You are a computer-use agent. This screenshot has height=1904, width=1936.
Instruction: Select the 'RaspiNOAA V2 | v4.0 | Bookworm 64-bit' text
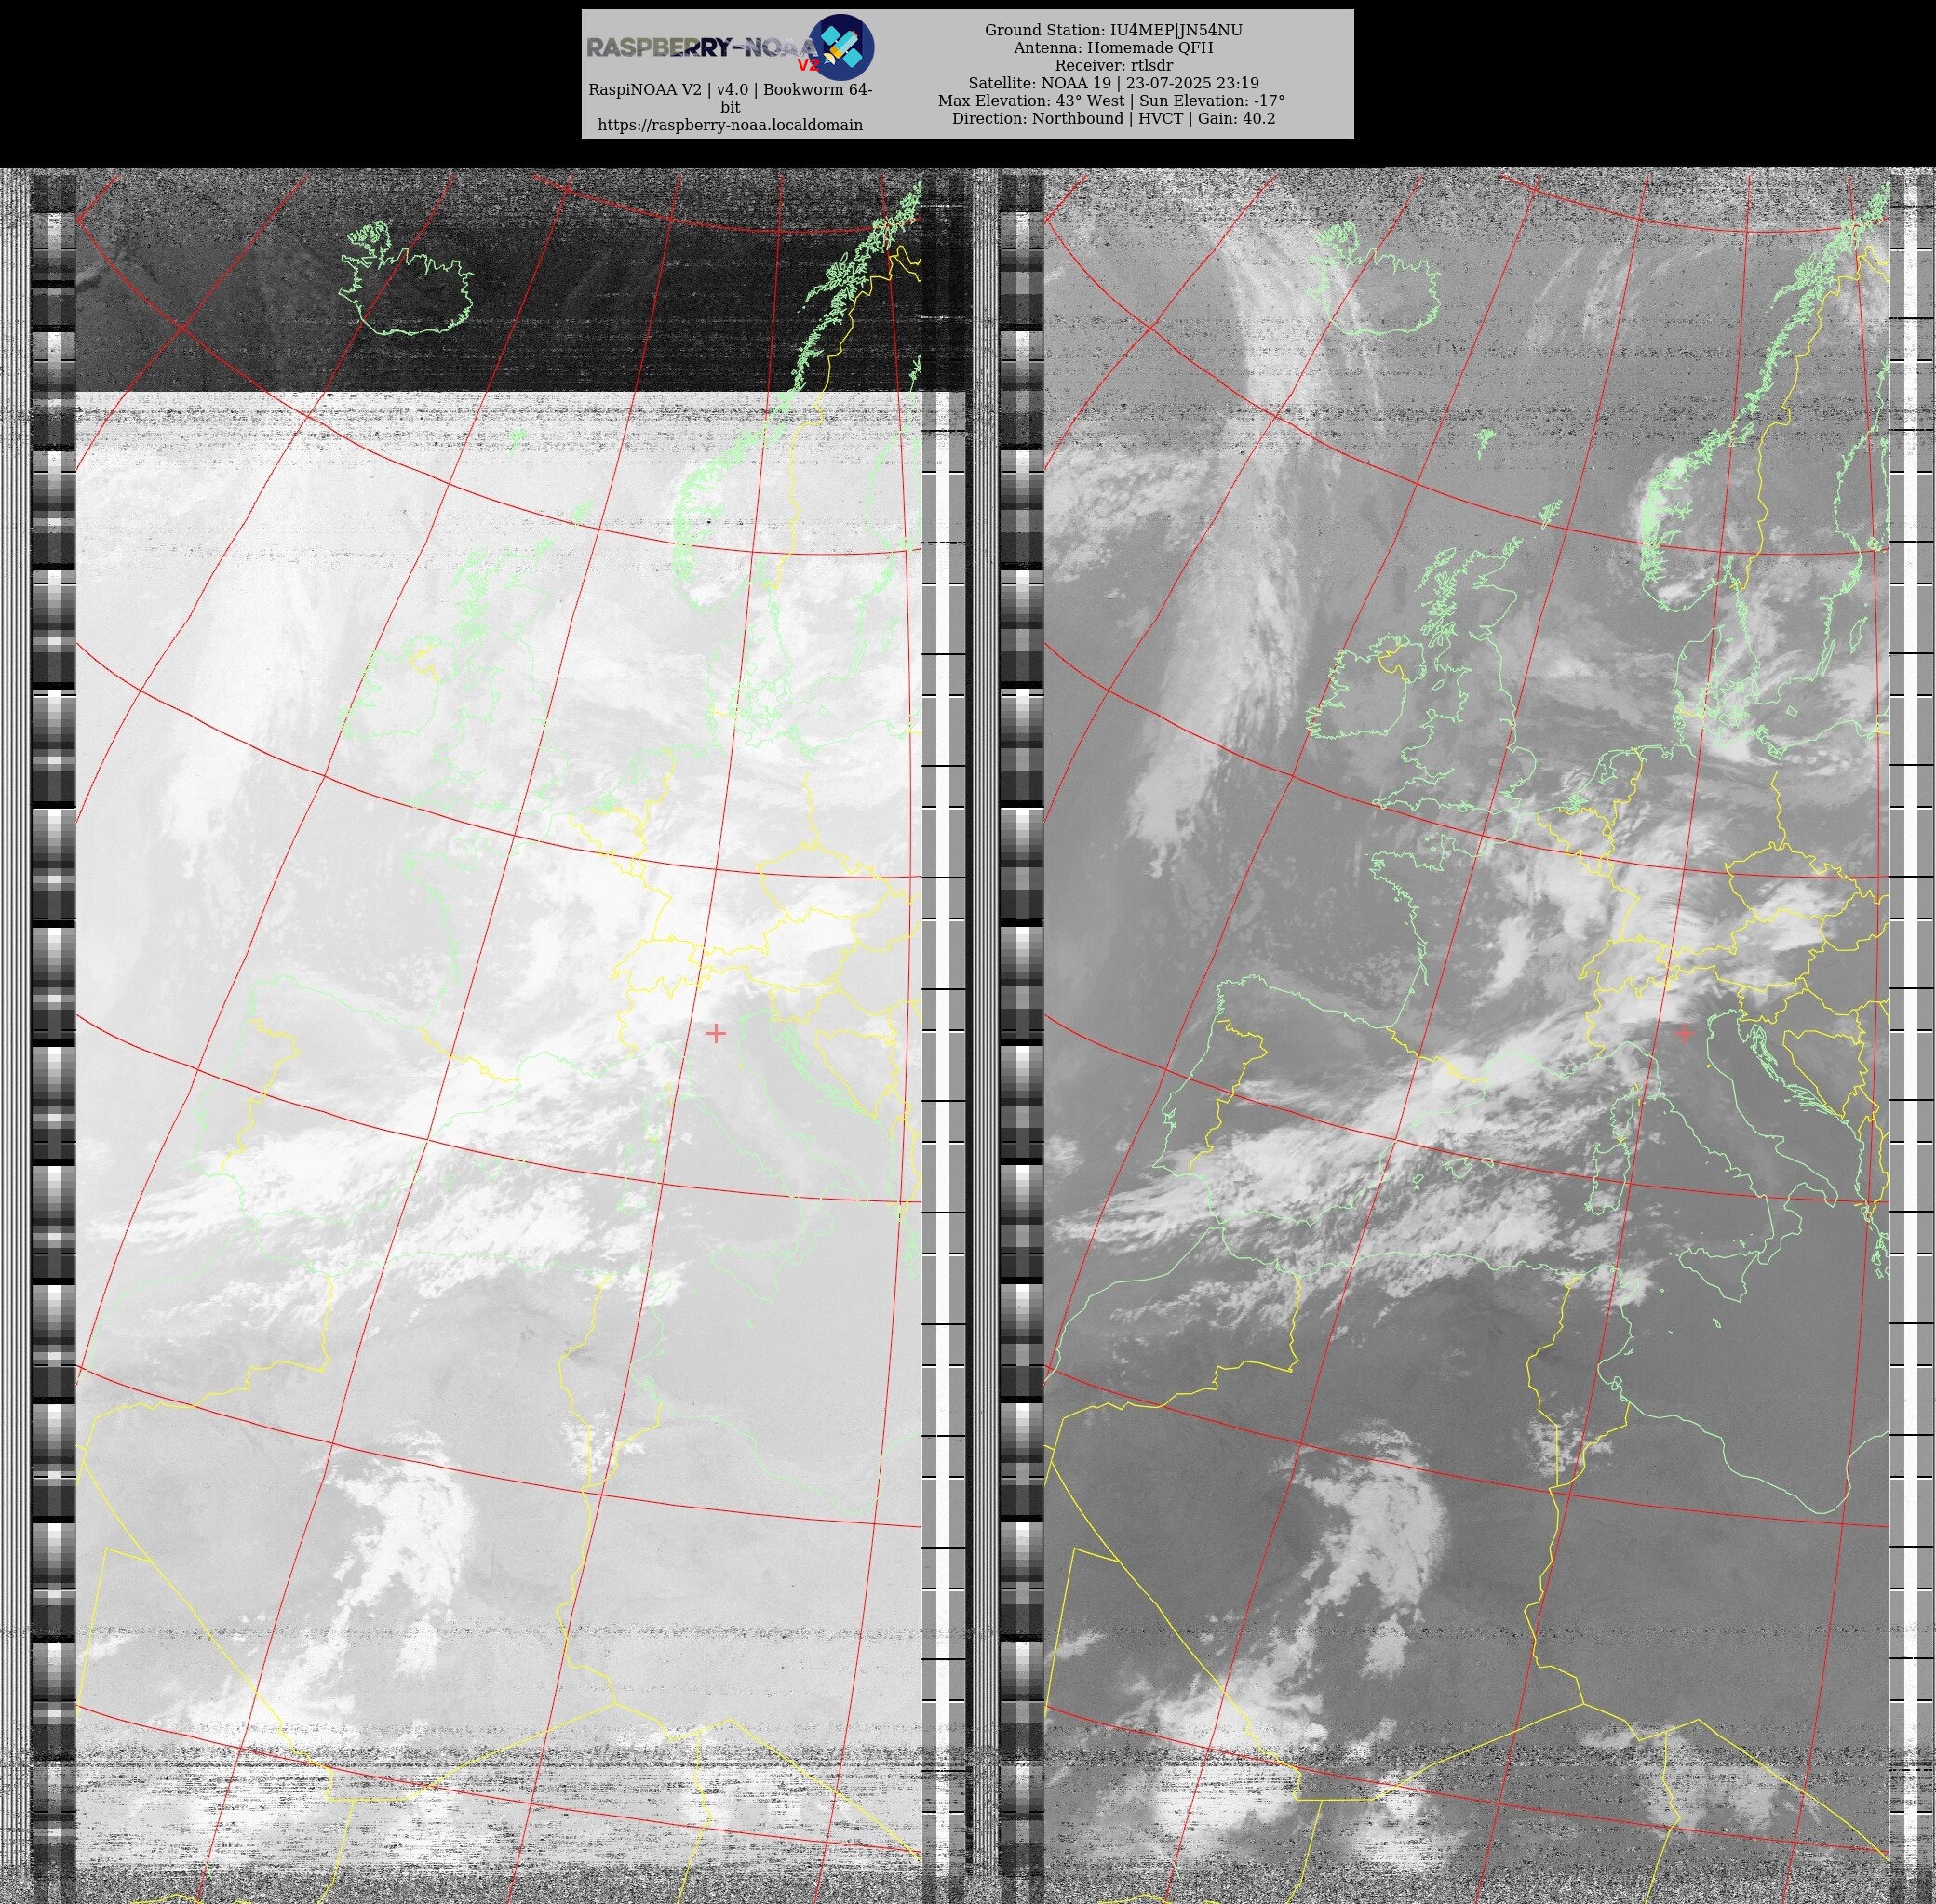pos(730,98)
